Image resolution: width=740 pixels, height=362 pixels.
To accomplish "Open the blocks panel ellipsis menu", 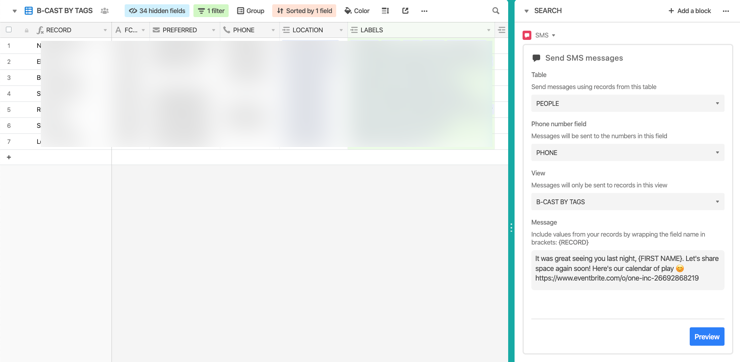I will point(726,10).
